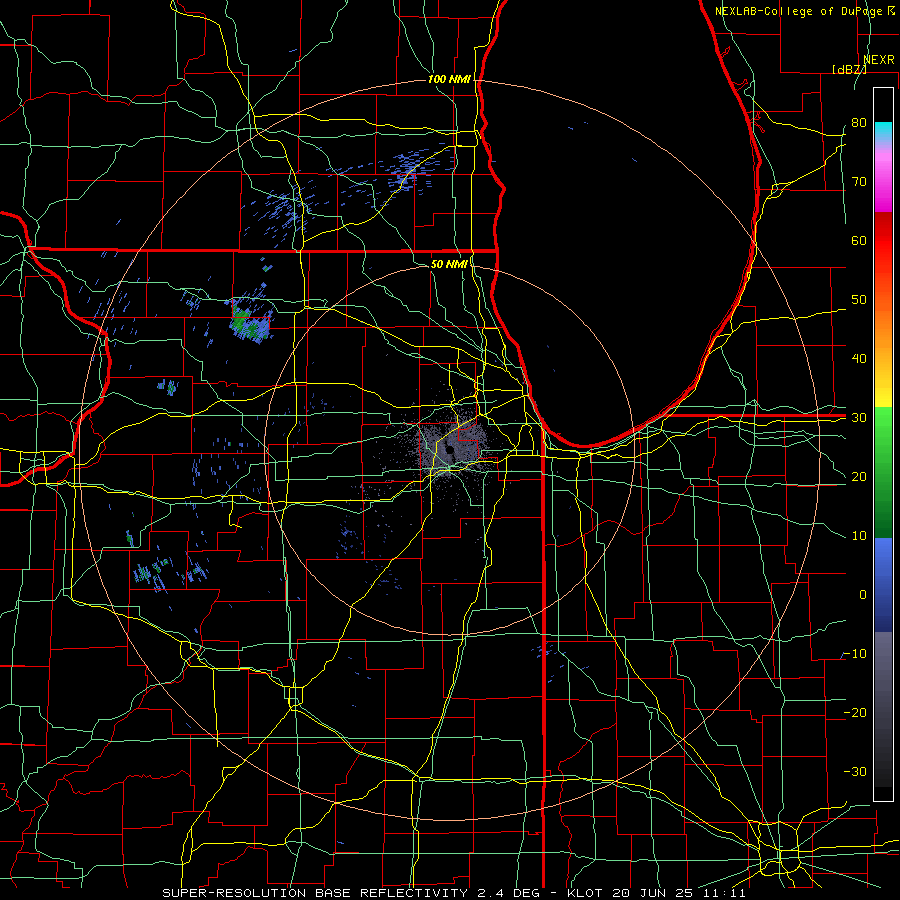Image resolution: width=900 pixels, height=900 pixels.
Task: Click the KLOT station identifier in the caption
Action: pos(583,893)
